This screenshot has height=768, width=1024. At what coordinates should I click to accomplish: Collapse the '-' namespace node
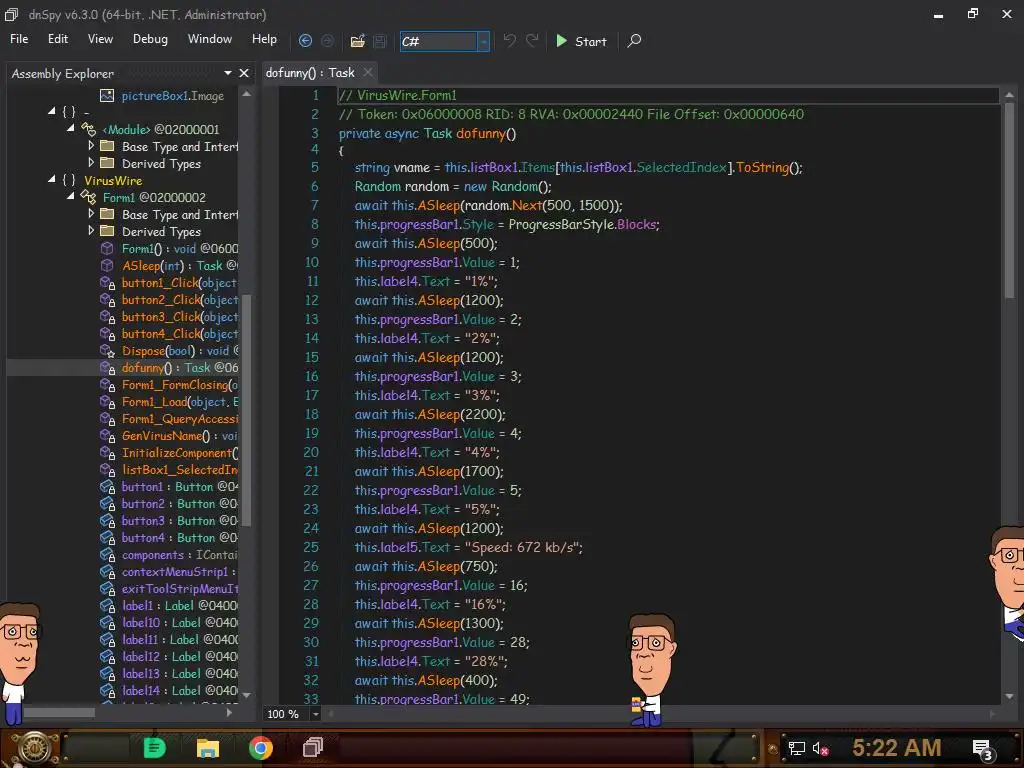(52, 111)
